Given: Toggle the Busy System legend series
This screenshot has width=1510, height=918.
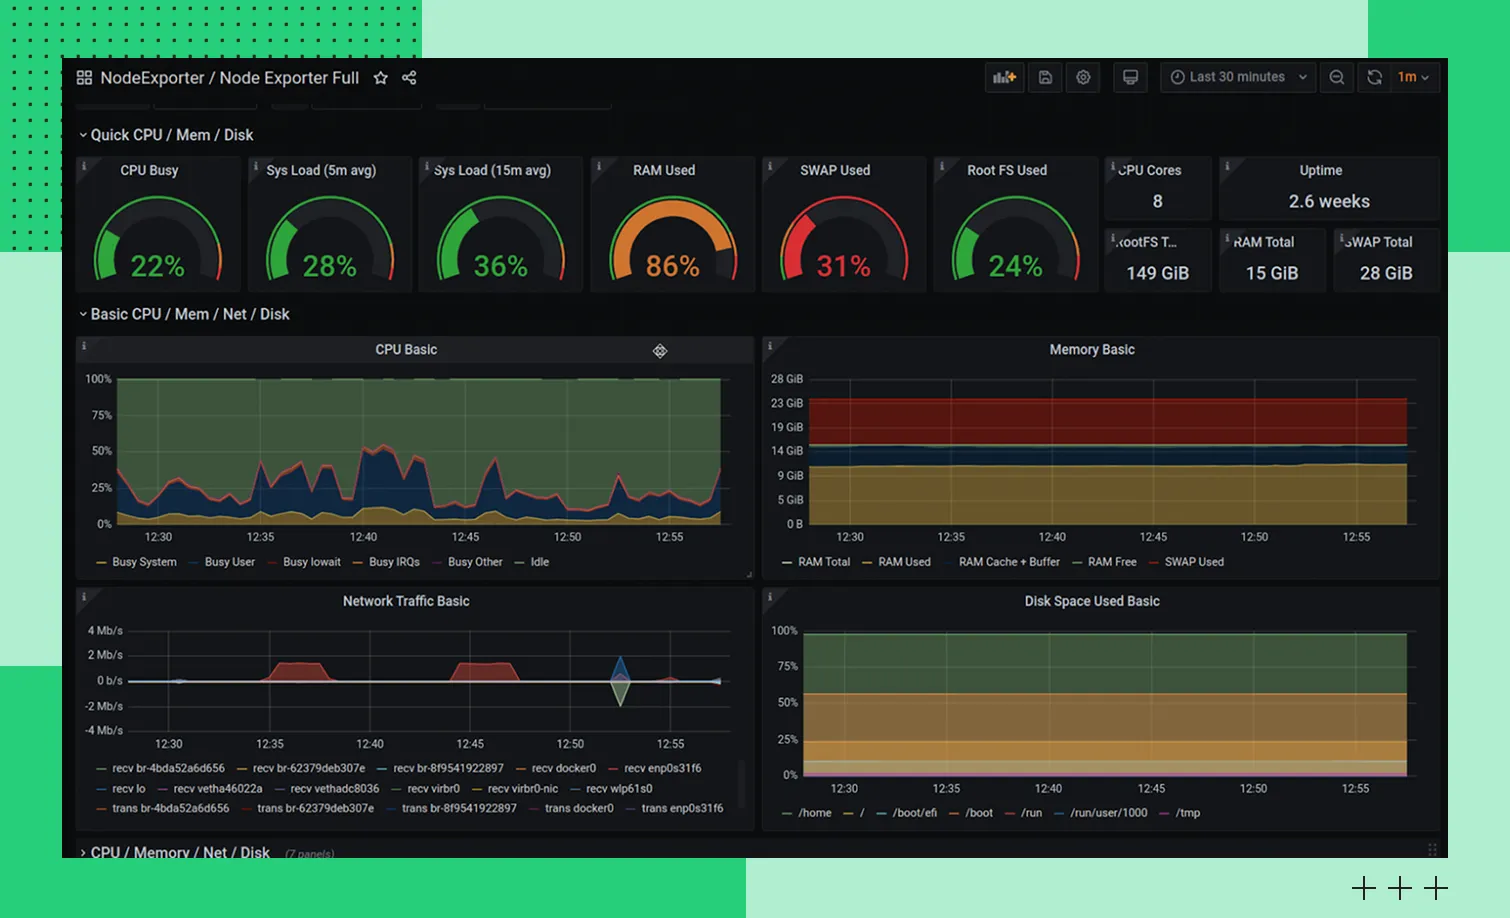Looking at the screenshot, I should [x=144, y=562].
